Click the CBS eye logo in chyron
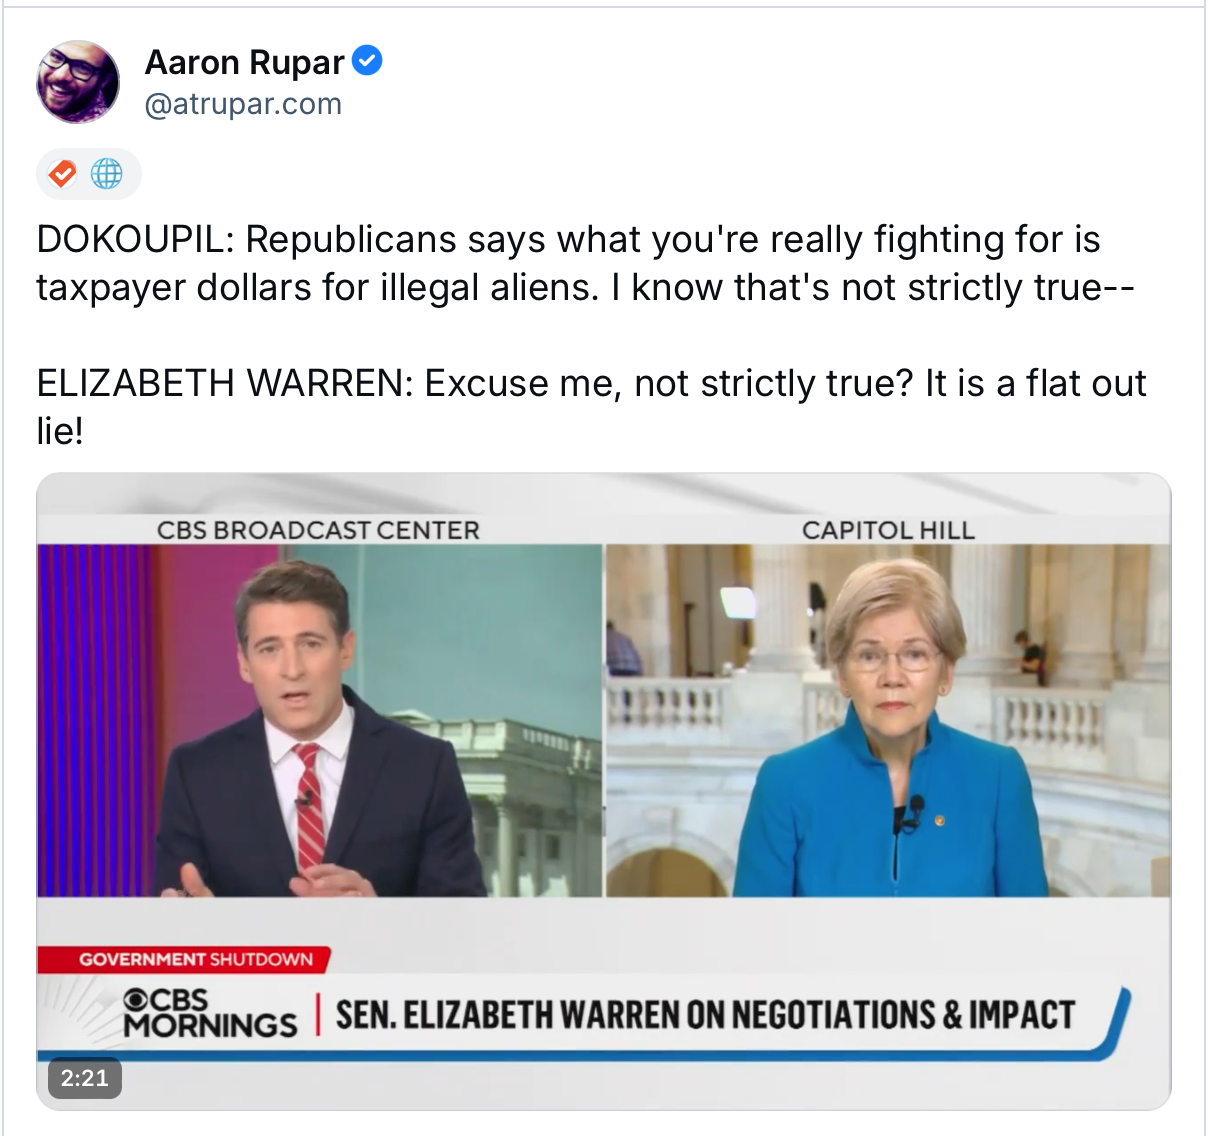Screen dimensions: 1208x1136 point(135,999)
